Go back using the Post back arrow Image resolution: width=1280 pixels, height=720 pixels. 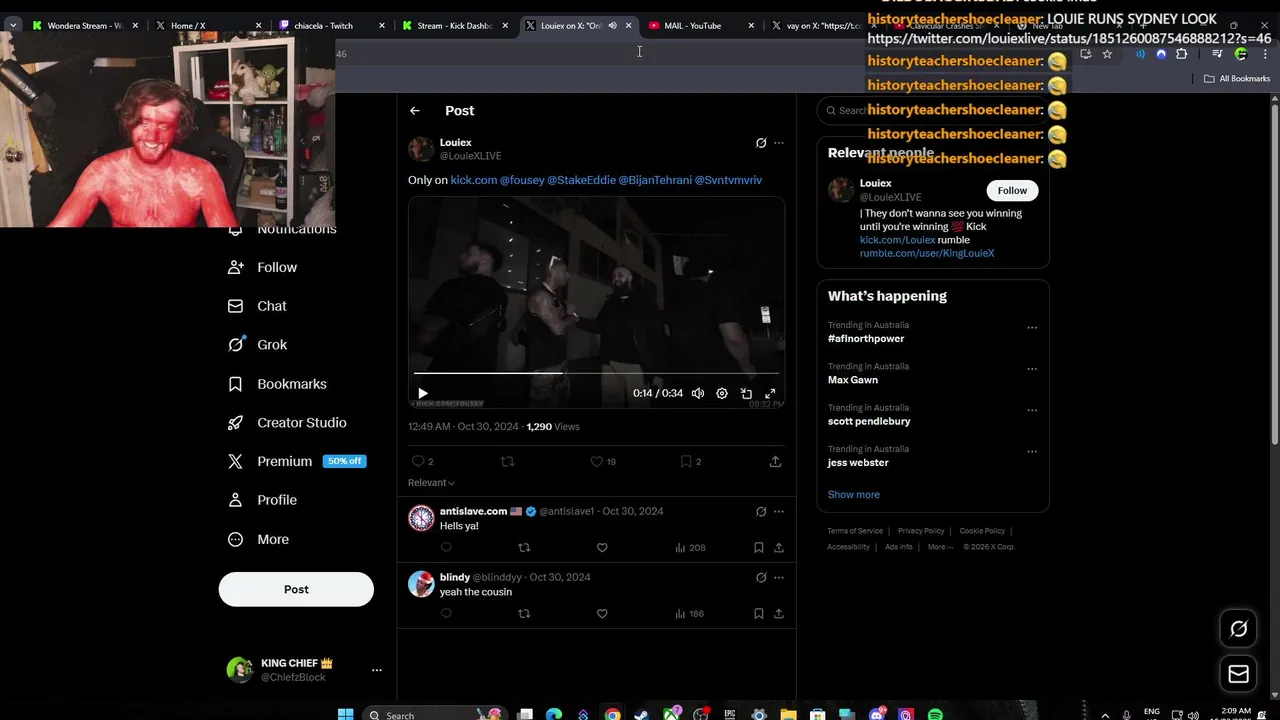(x=415, y=111)
